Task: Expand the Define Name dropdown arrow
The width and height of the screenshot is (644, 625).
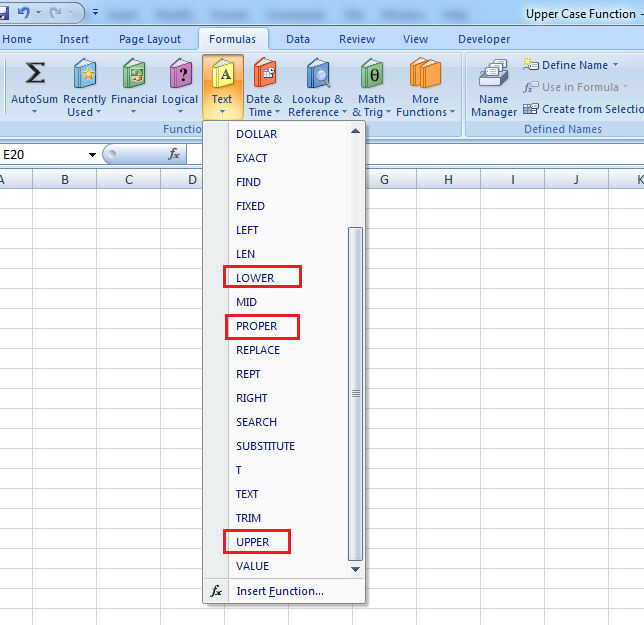Action: [x=615, y=65]
